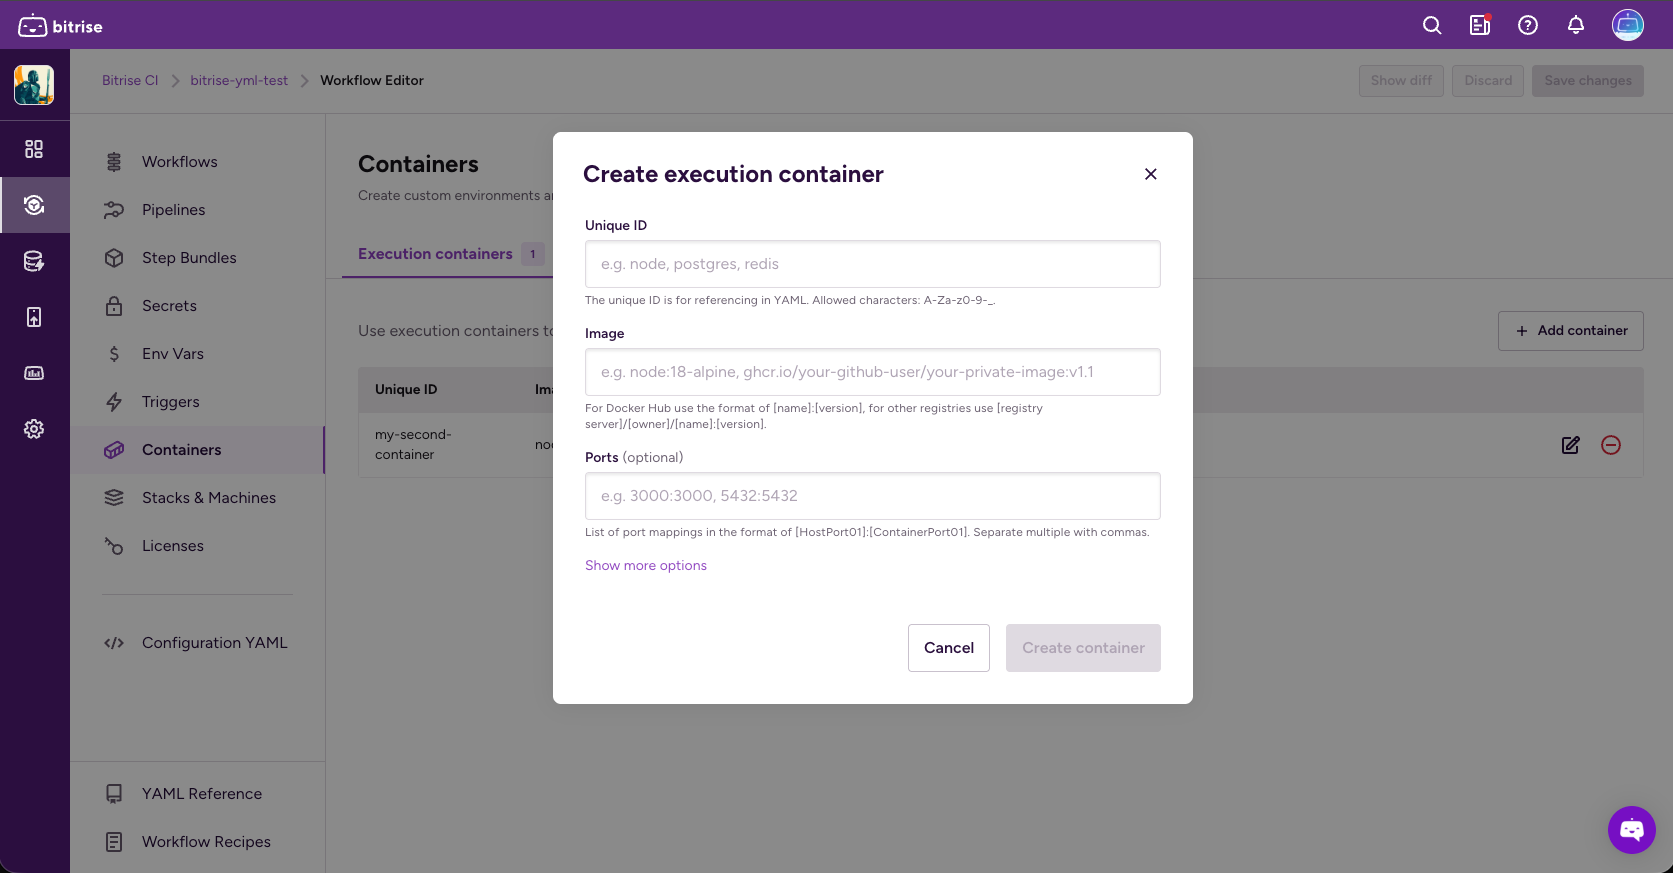Click into the Image text field
Screen dimensions: 1673x873
pyautogui.click(x=872, y=372)
